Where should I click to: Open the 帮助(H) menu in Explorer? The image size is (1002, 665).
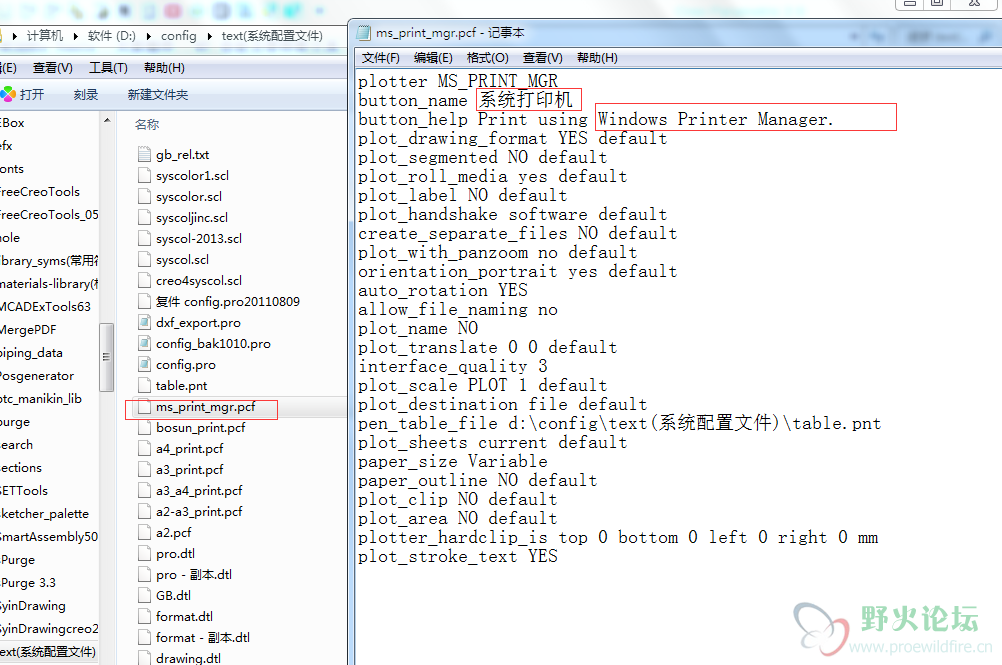tap(164, 68)
